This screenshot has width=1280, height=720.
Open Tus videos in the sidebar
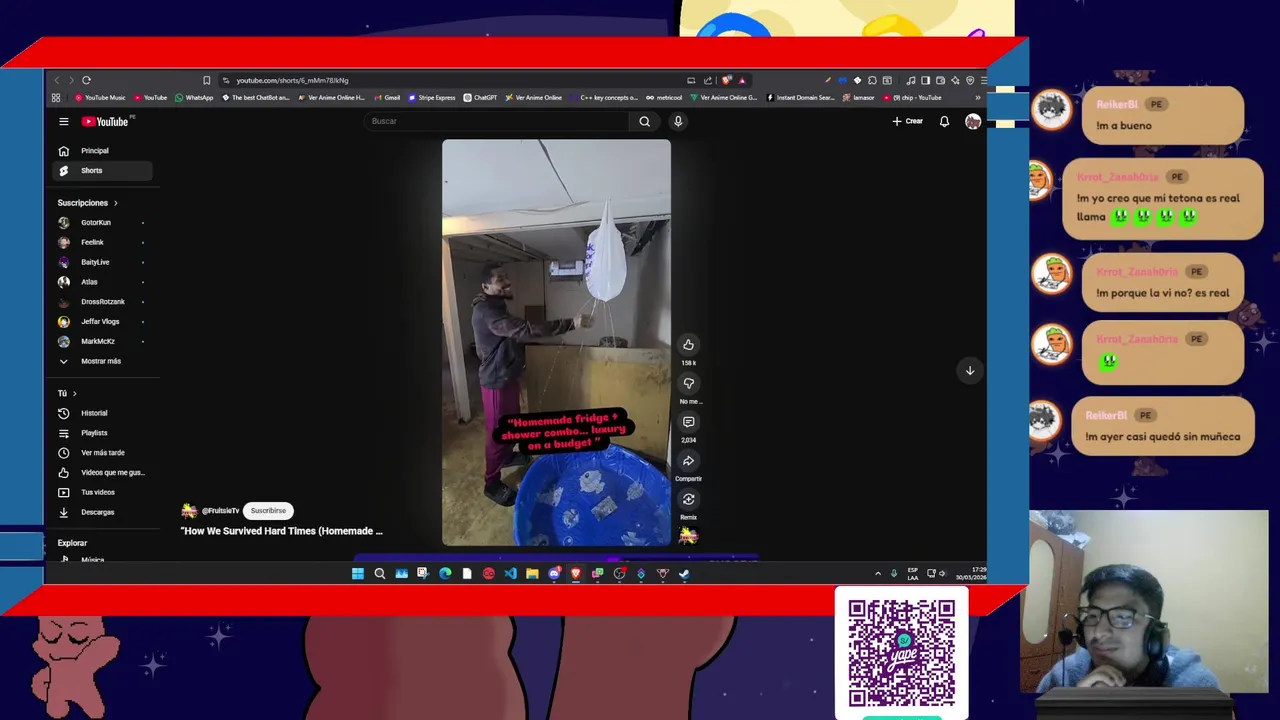pos(102,492)
